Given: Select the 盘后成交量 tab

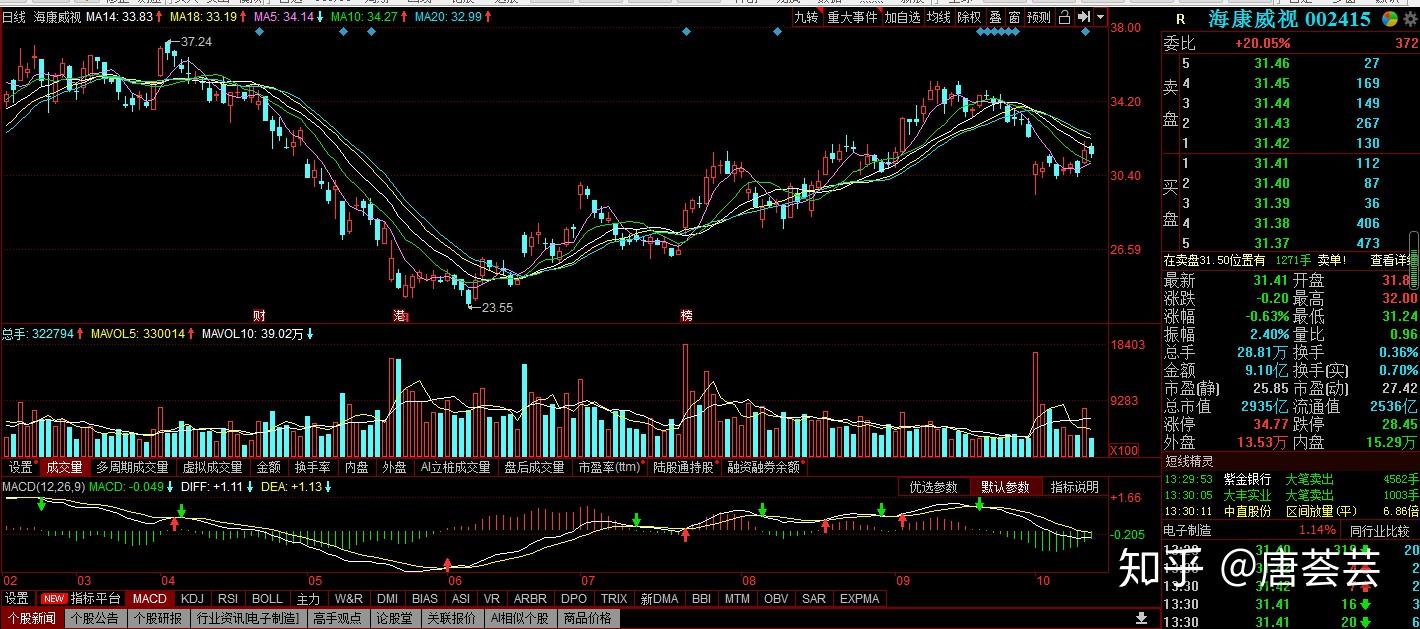Looking at the screenshot, I should 534,467.
